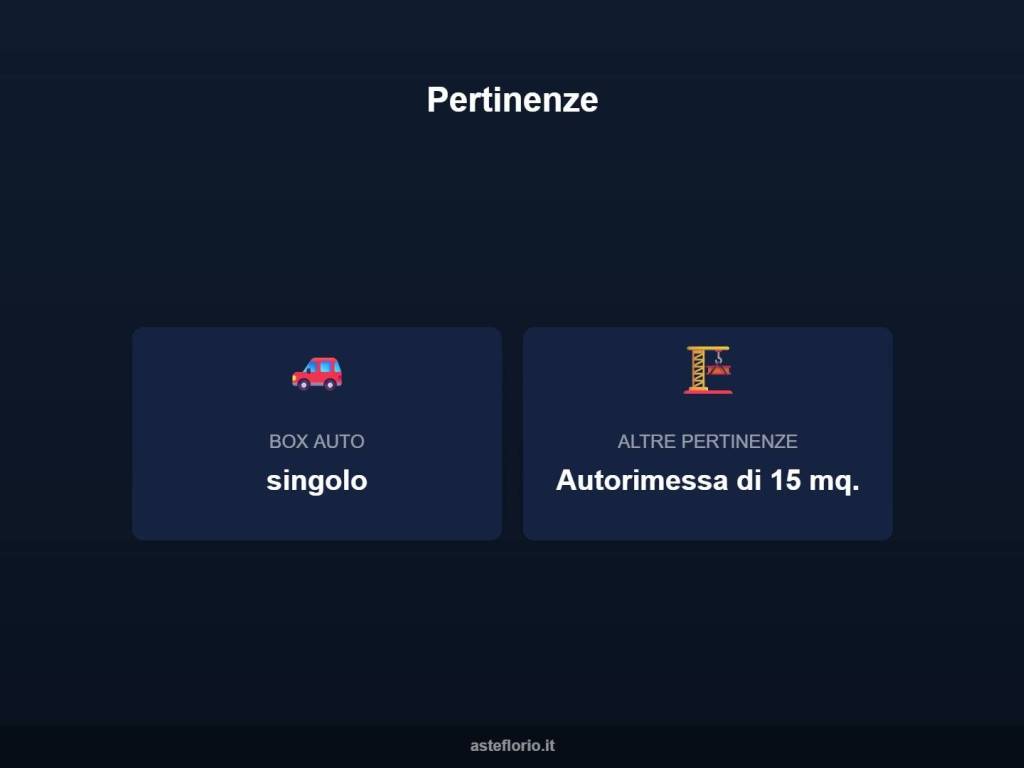The image size is (1024, 768).
Task: Open the asteflorio.it footer link
Action: pyautogui.click(x=512, y=745)
